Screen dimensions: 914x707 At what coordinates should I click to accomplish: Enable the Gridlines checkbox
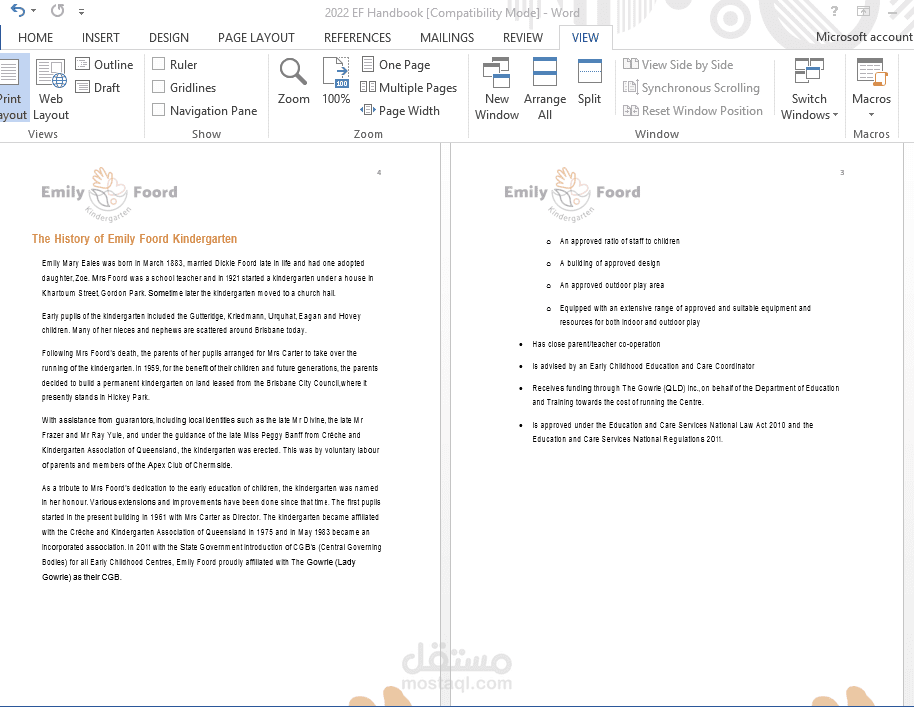point(159,87)
